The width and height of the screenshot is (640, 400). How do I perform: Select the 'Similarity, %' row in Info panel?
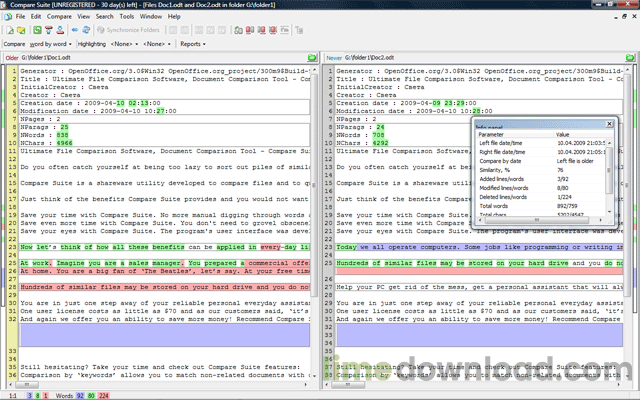pyautogui.click(x=541, y=170)
